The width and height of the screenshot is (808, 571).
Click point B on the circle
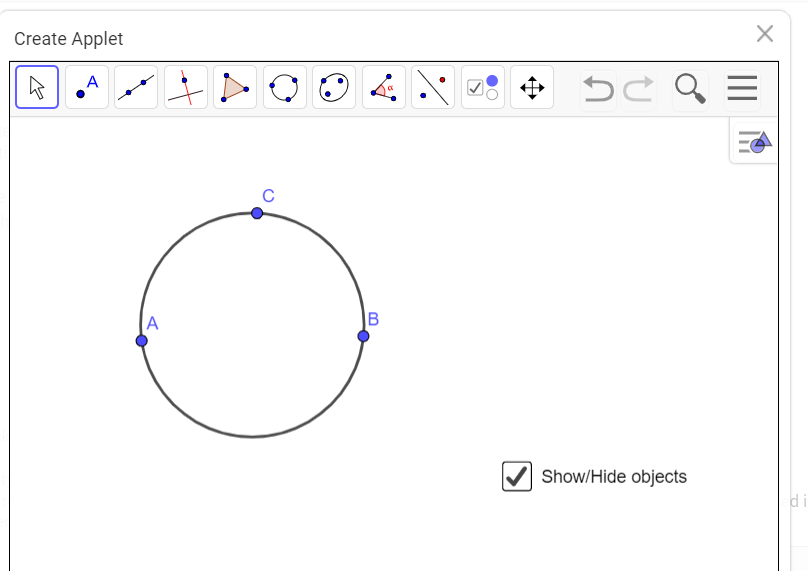point(363,337)
